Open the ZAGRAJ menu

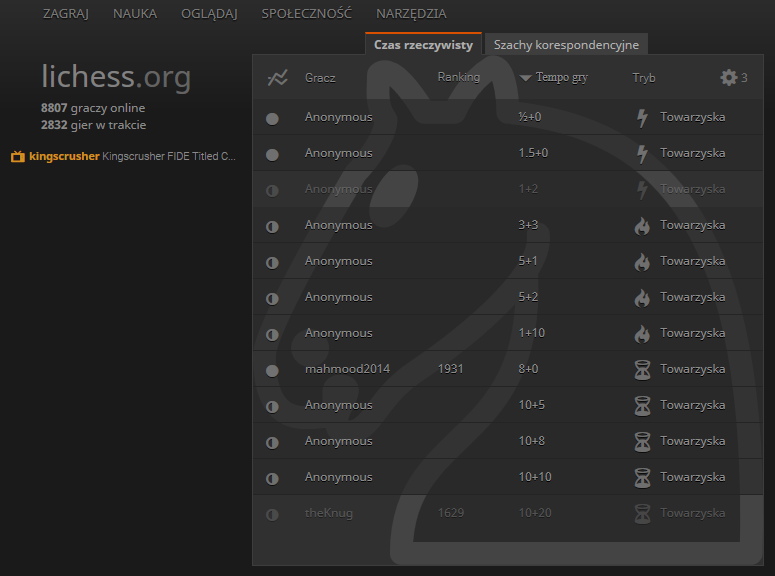[x=66, y=14]
